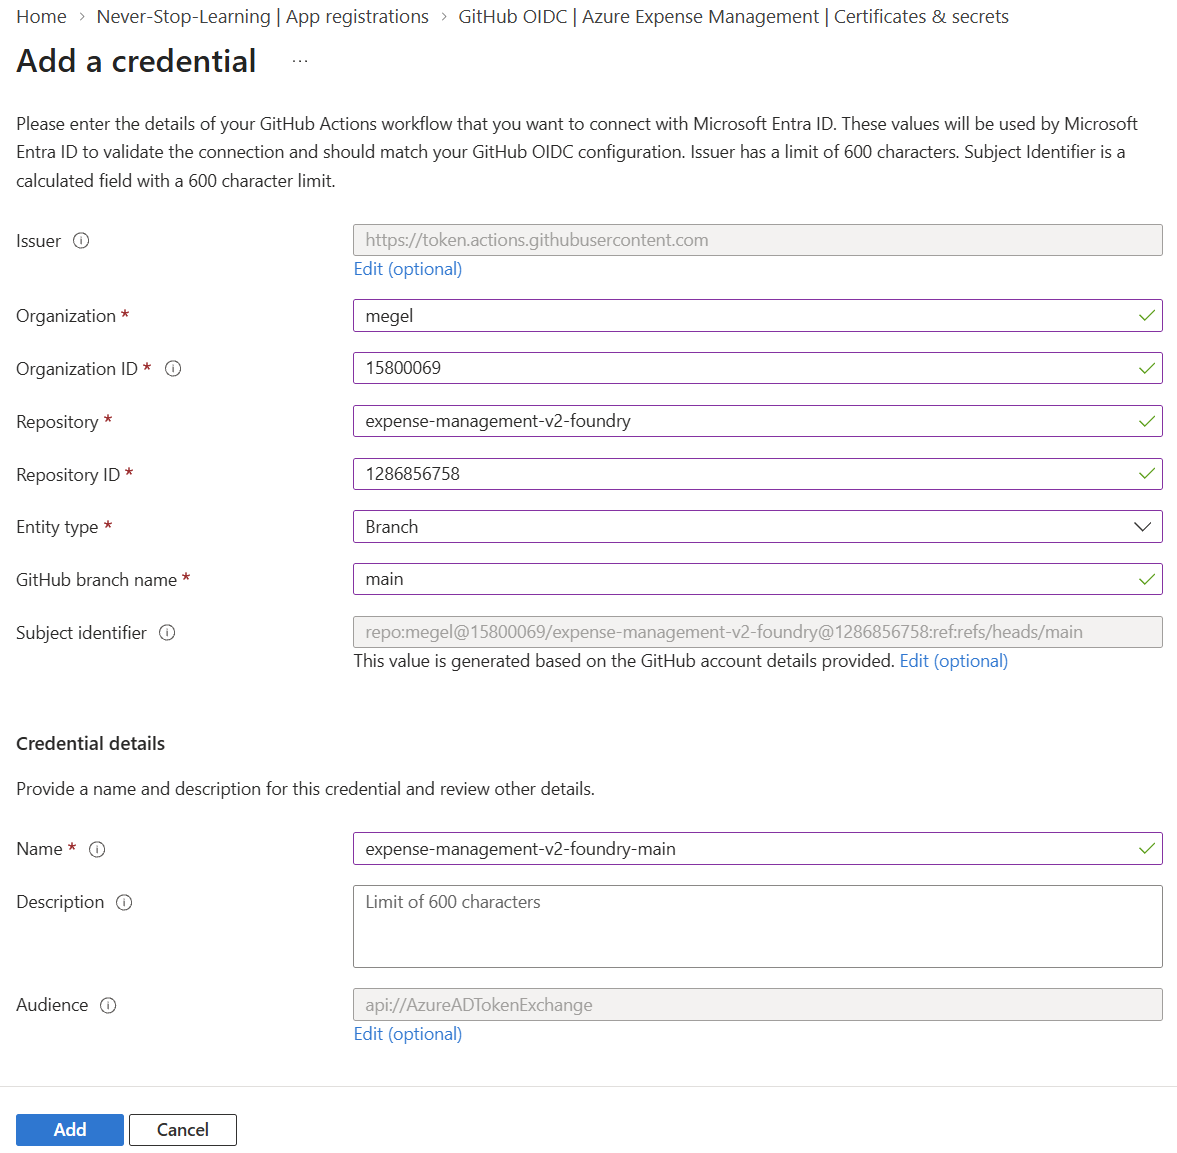Open Never-Stop-Learning App registrations breadcrumb
The width and height of the screenshot is (1177, 1153).
pyautogui.click(x=263, y=17)
